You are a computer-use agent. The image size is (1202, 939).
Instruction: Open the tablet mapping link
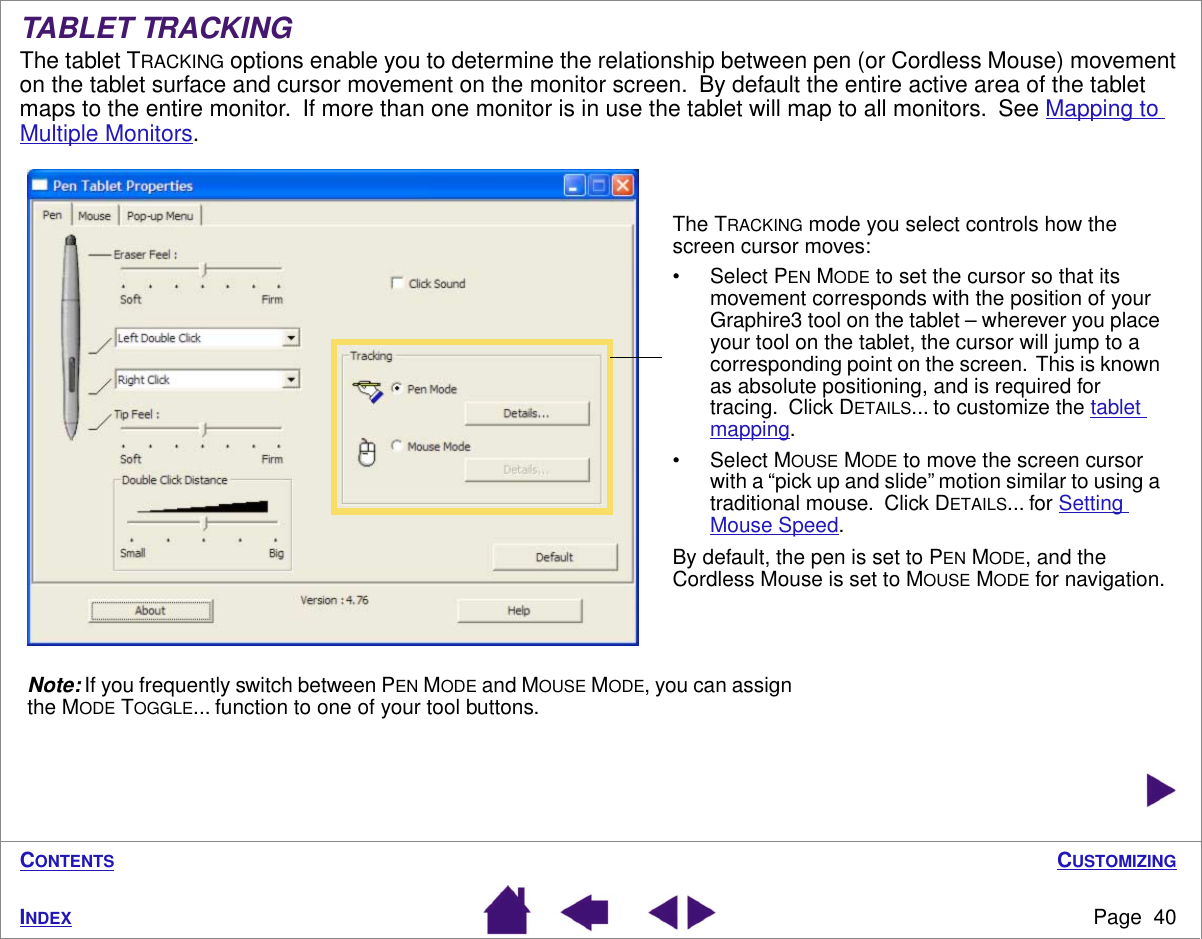pos(928,418)
